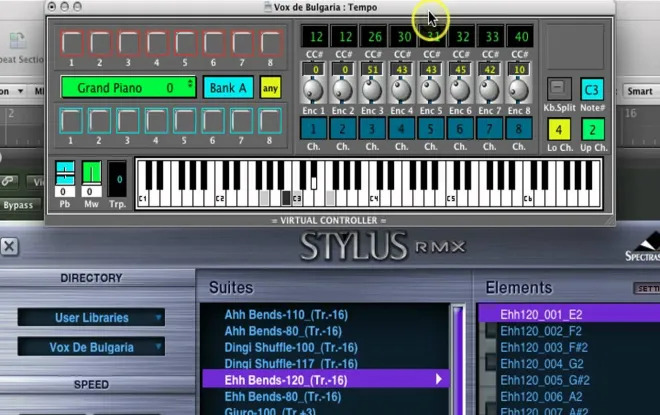Open the User Libraries dropdown
Image resolution: width=660 pixels, height=415 pixels.
91,317
